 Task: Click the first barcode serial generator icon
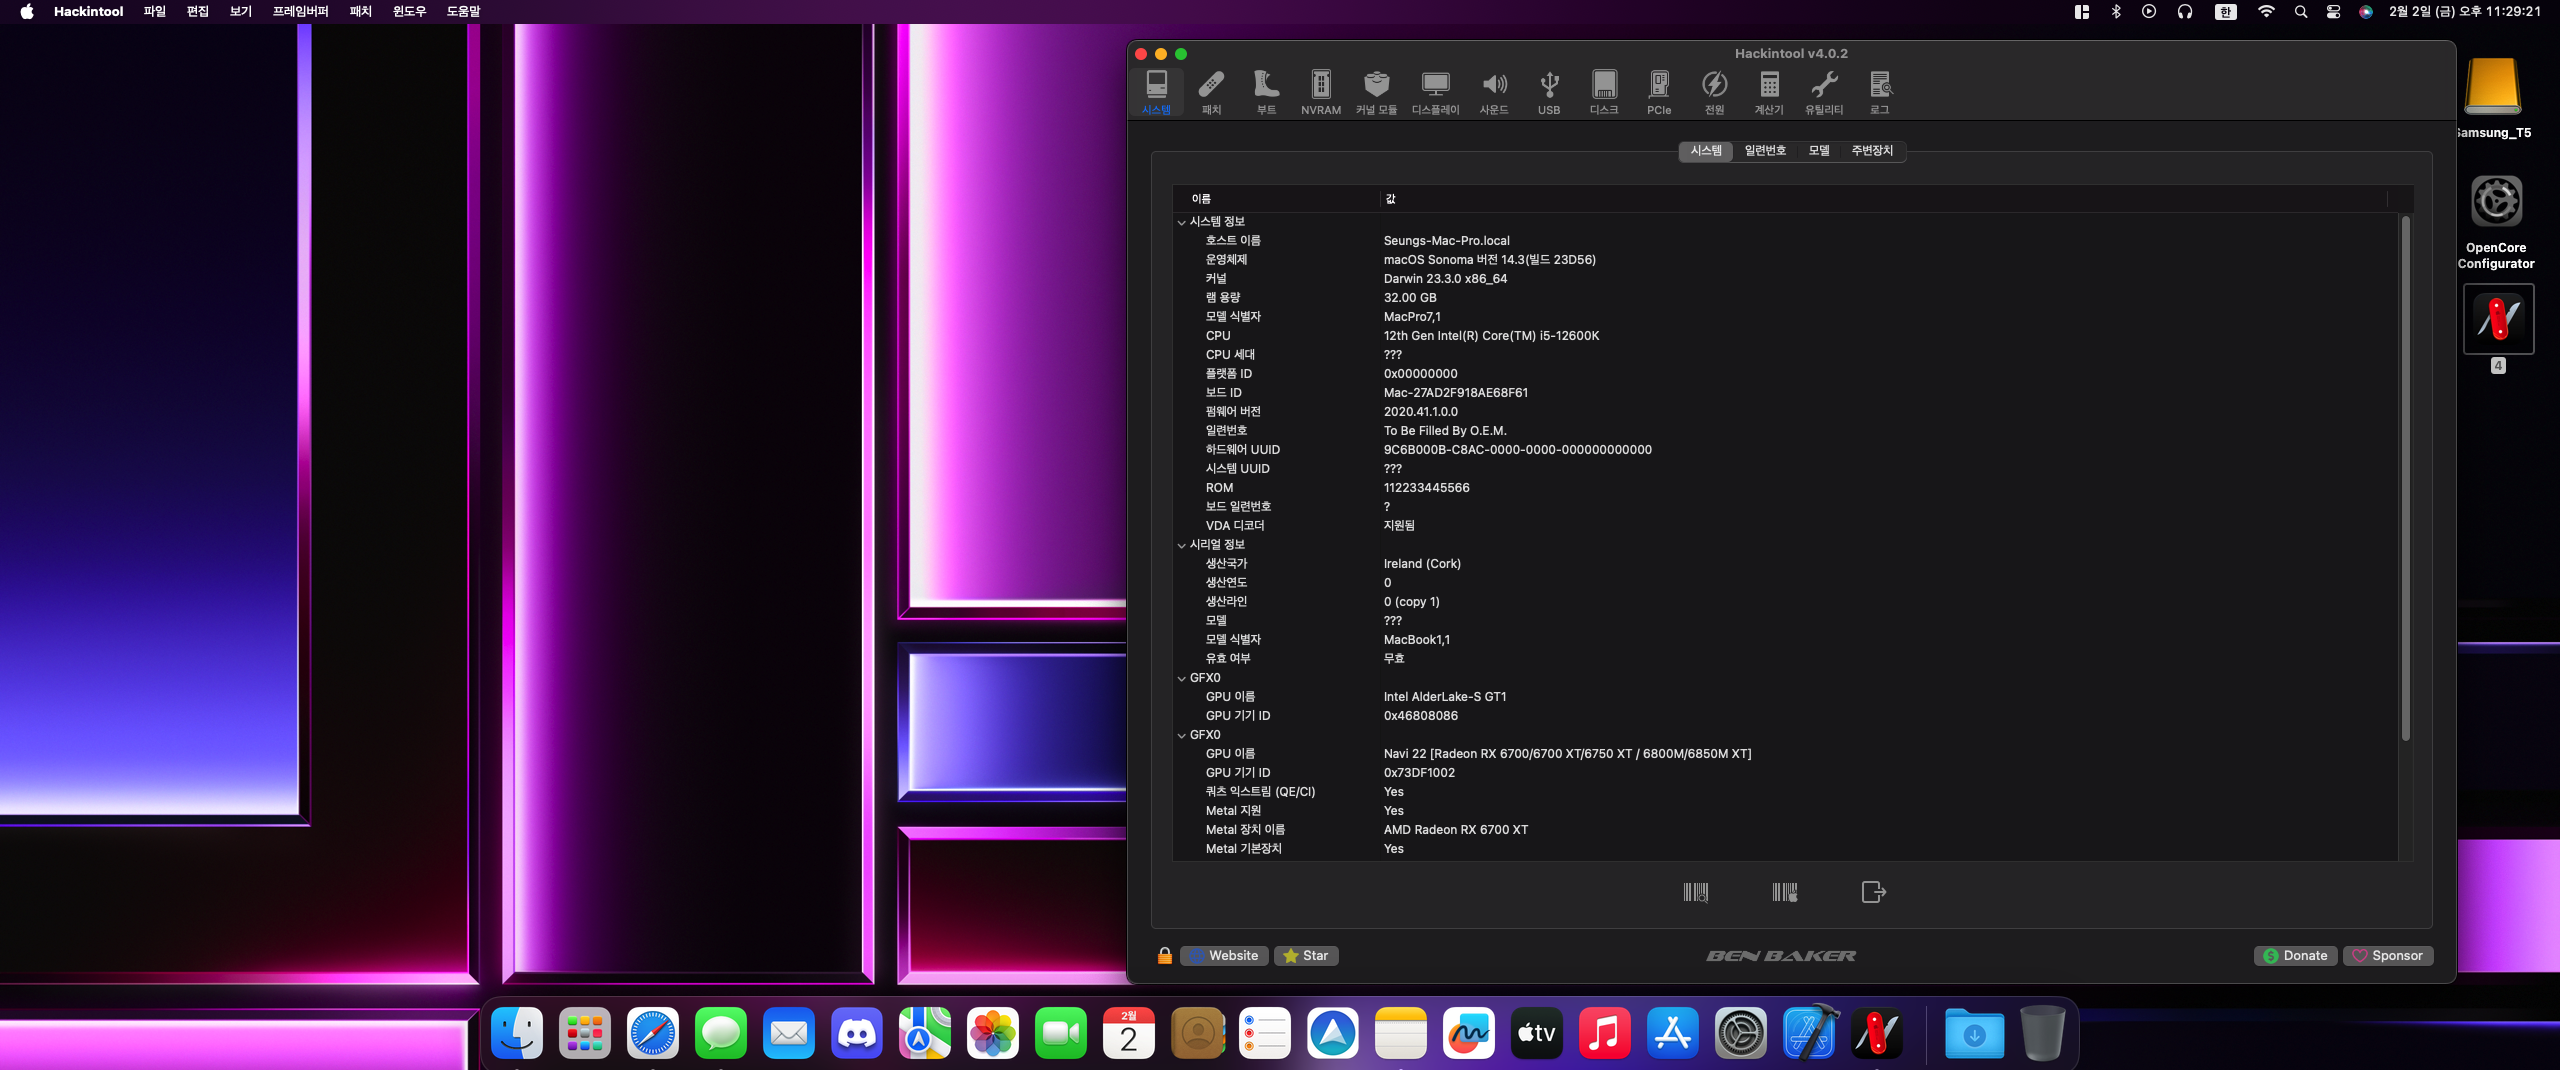pos(1695,892)
